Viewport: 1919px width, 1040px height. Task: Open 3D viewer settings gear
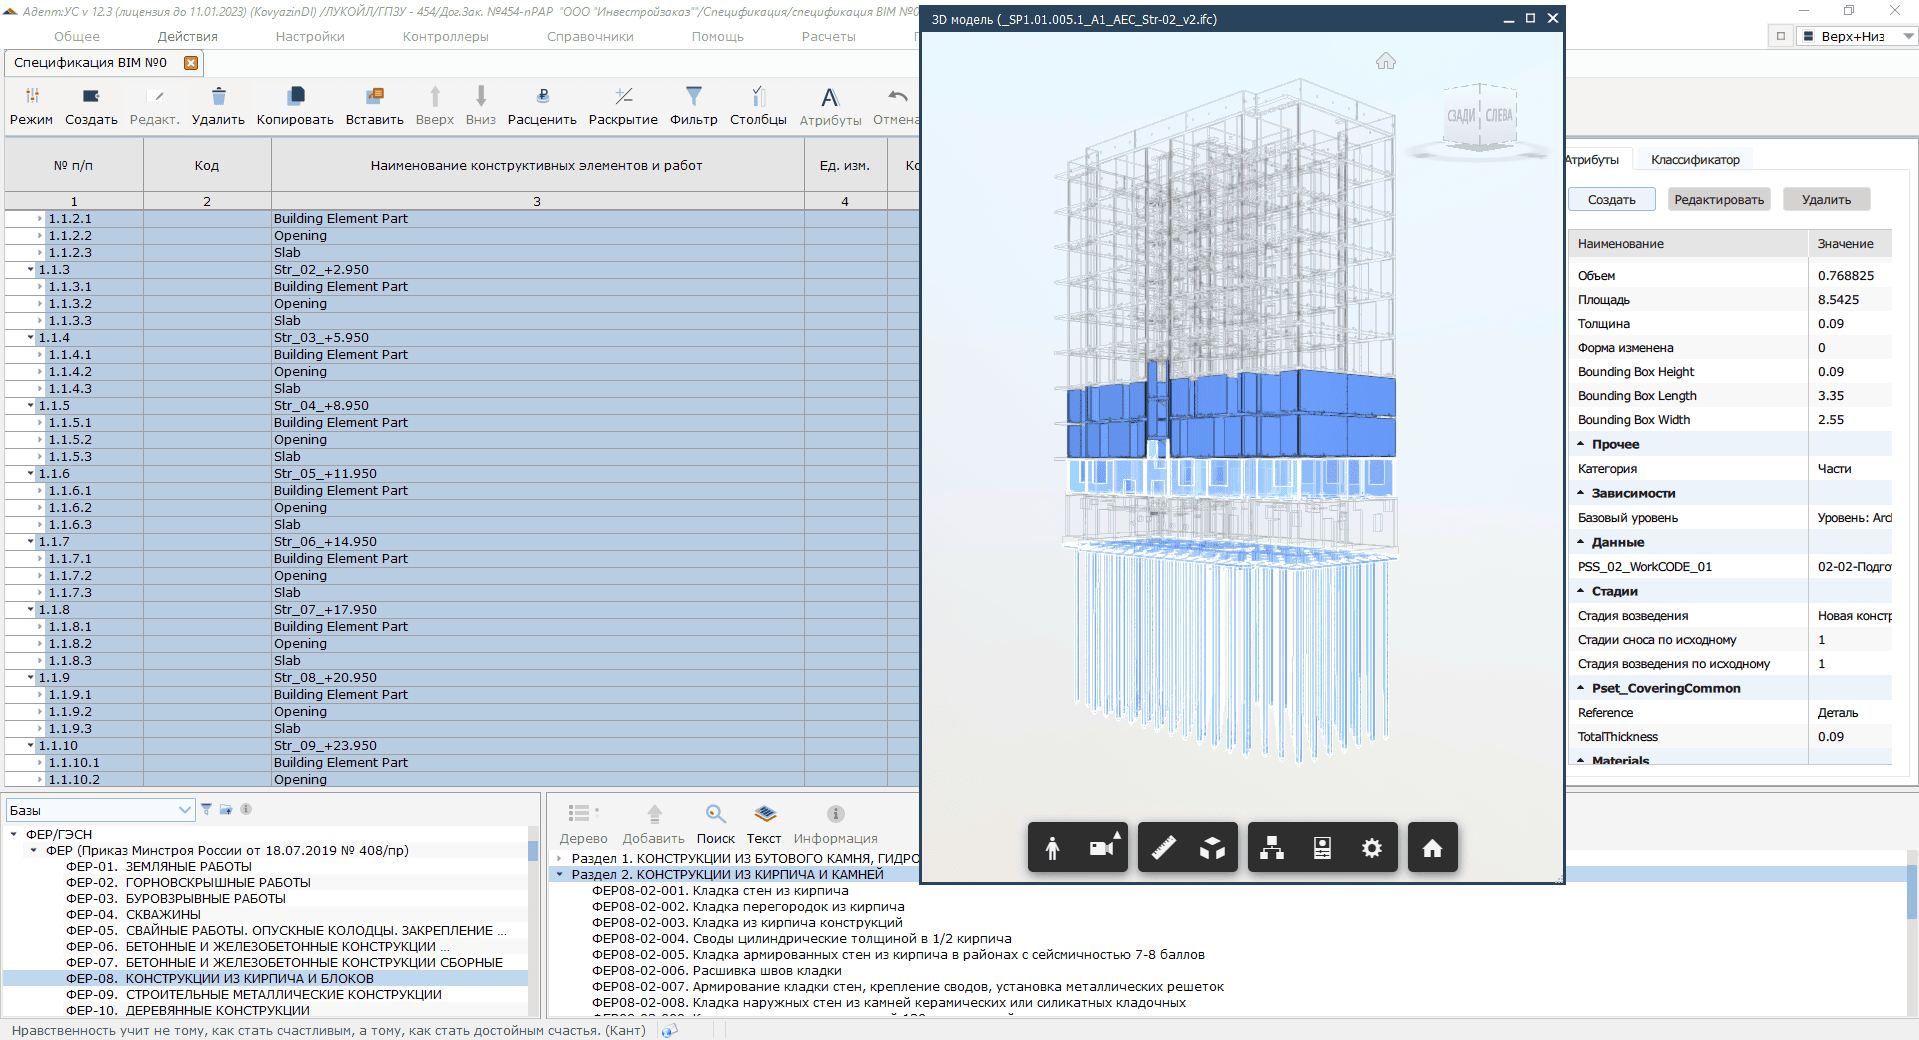1371,848
